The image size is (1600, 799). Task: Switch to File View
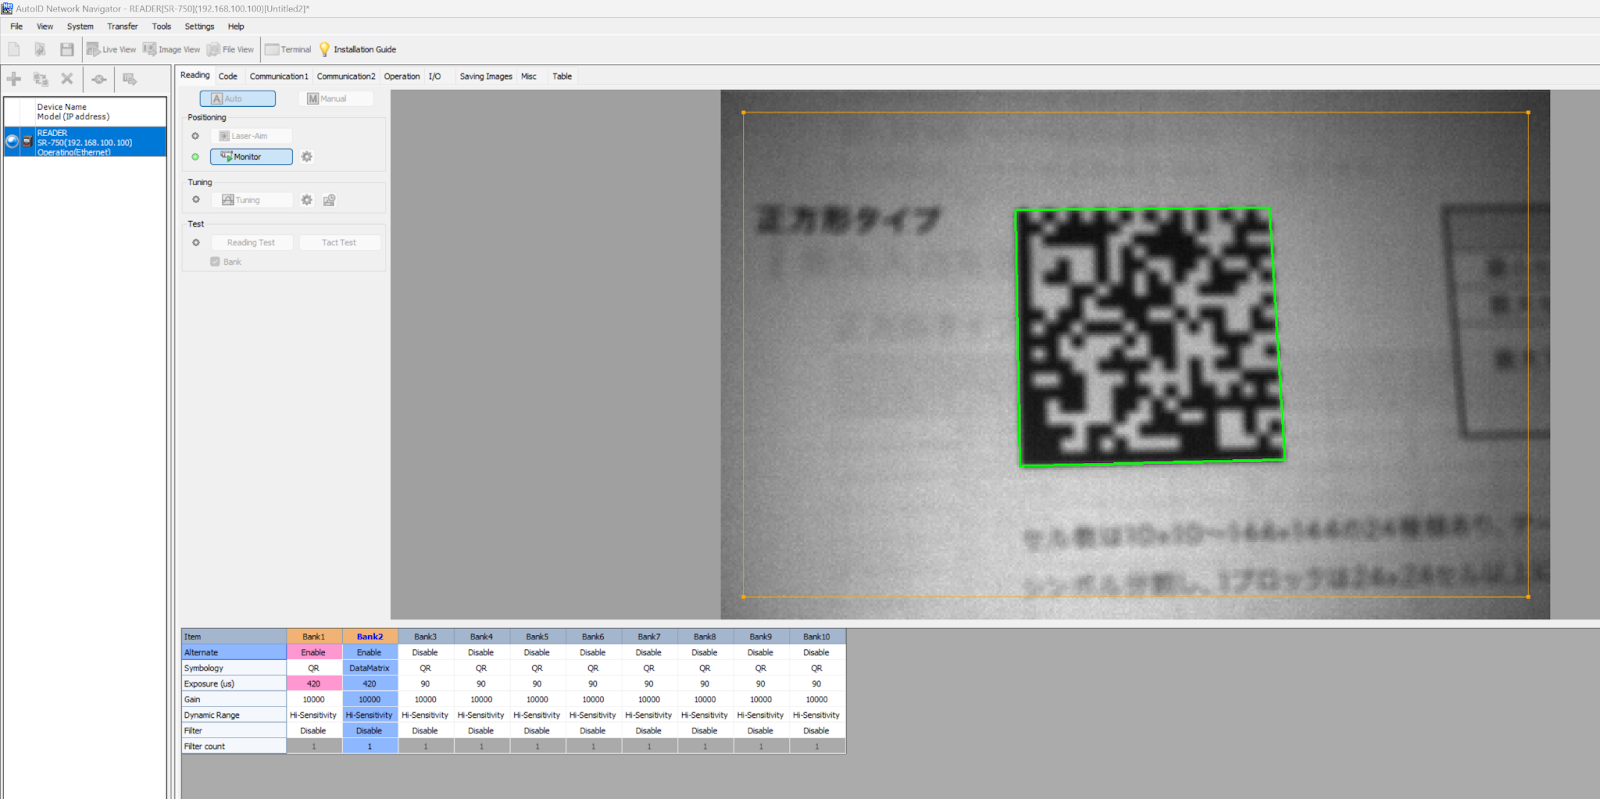(x=230, y=49)
